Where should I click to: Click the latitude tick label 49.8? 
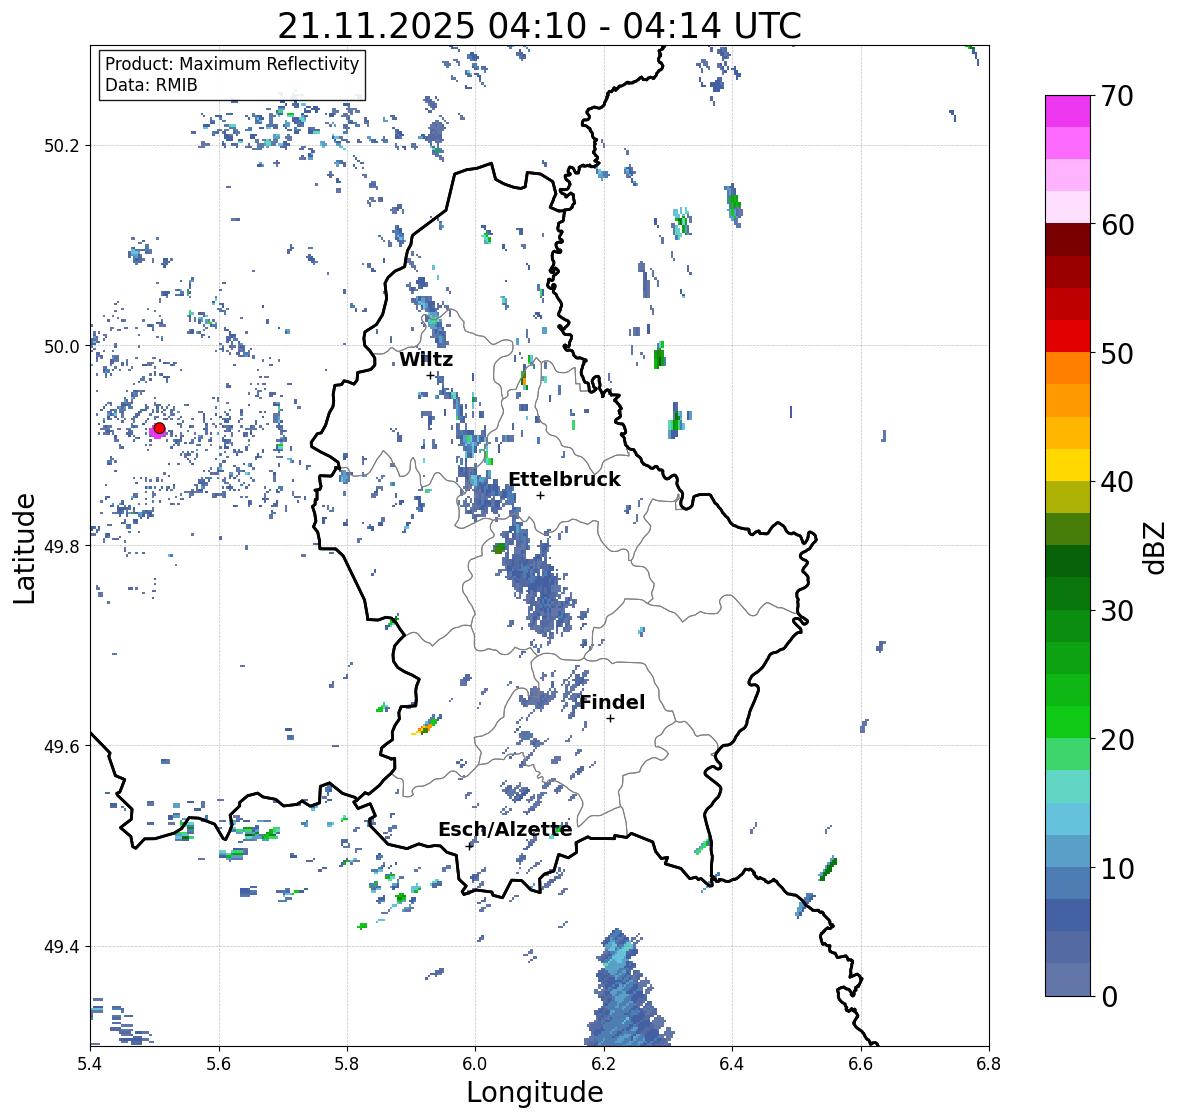click(x=62, y=546)
